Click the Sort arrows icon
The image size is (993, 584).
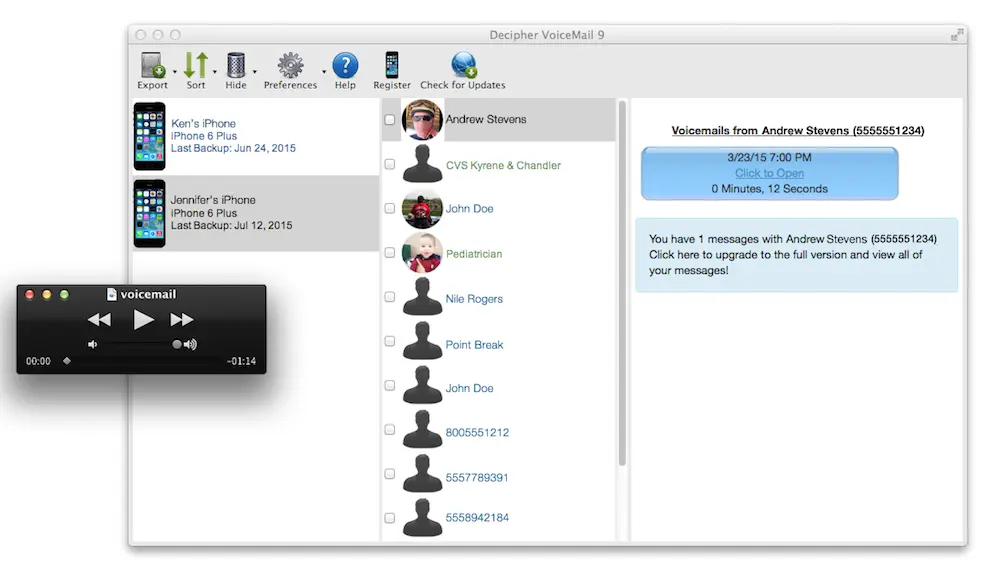195,66
